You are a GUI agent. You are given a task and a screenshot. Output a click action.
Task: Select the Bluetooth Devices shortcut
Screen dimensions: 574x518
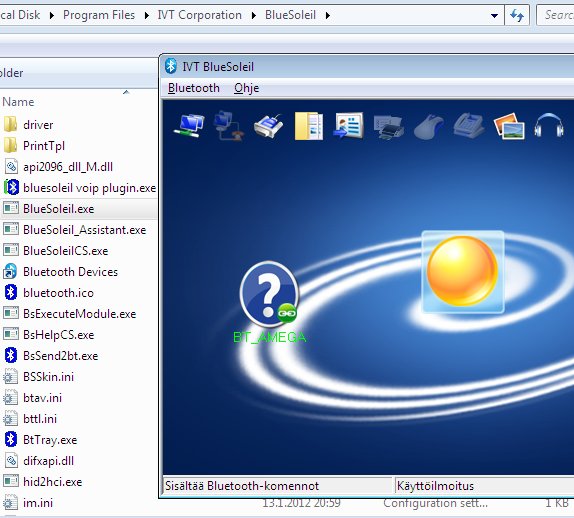[70, 272]
